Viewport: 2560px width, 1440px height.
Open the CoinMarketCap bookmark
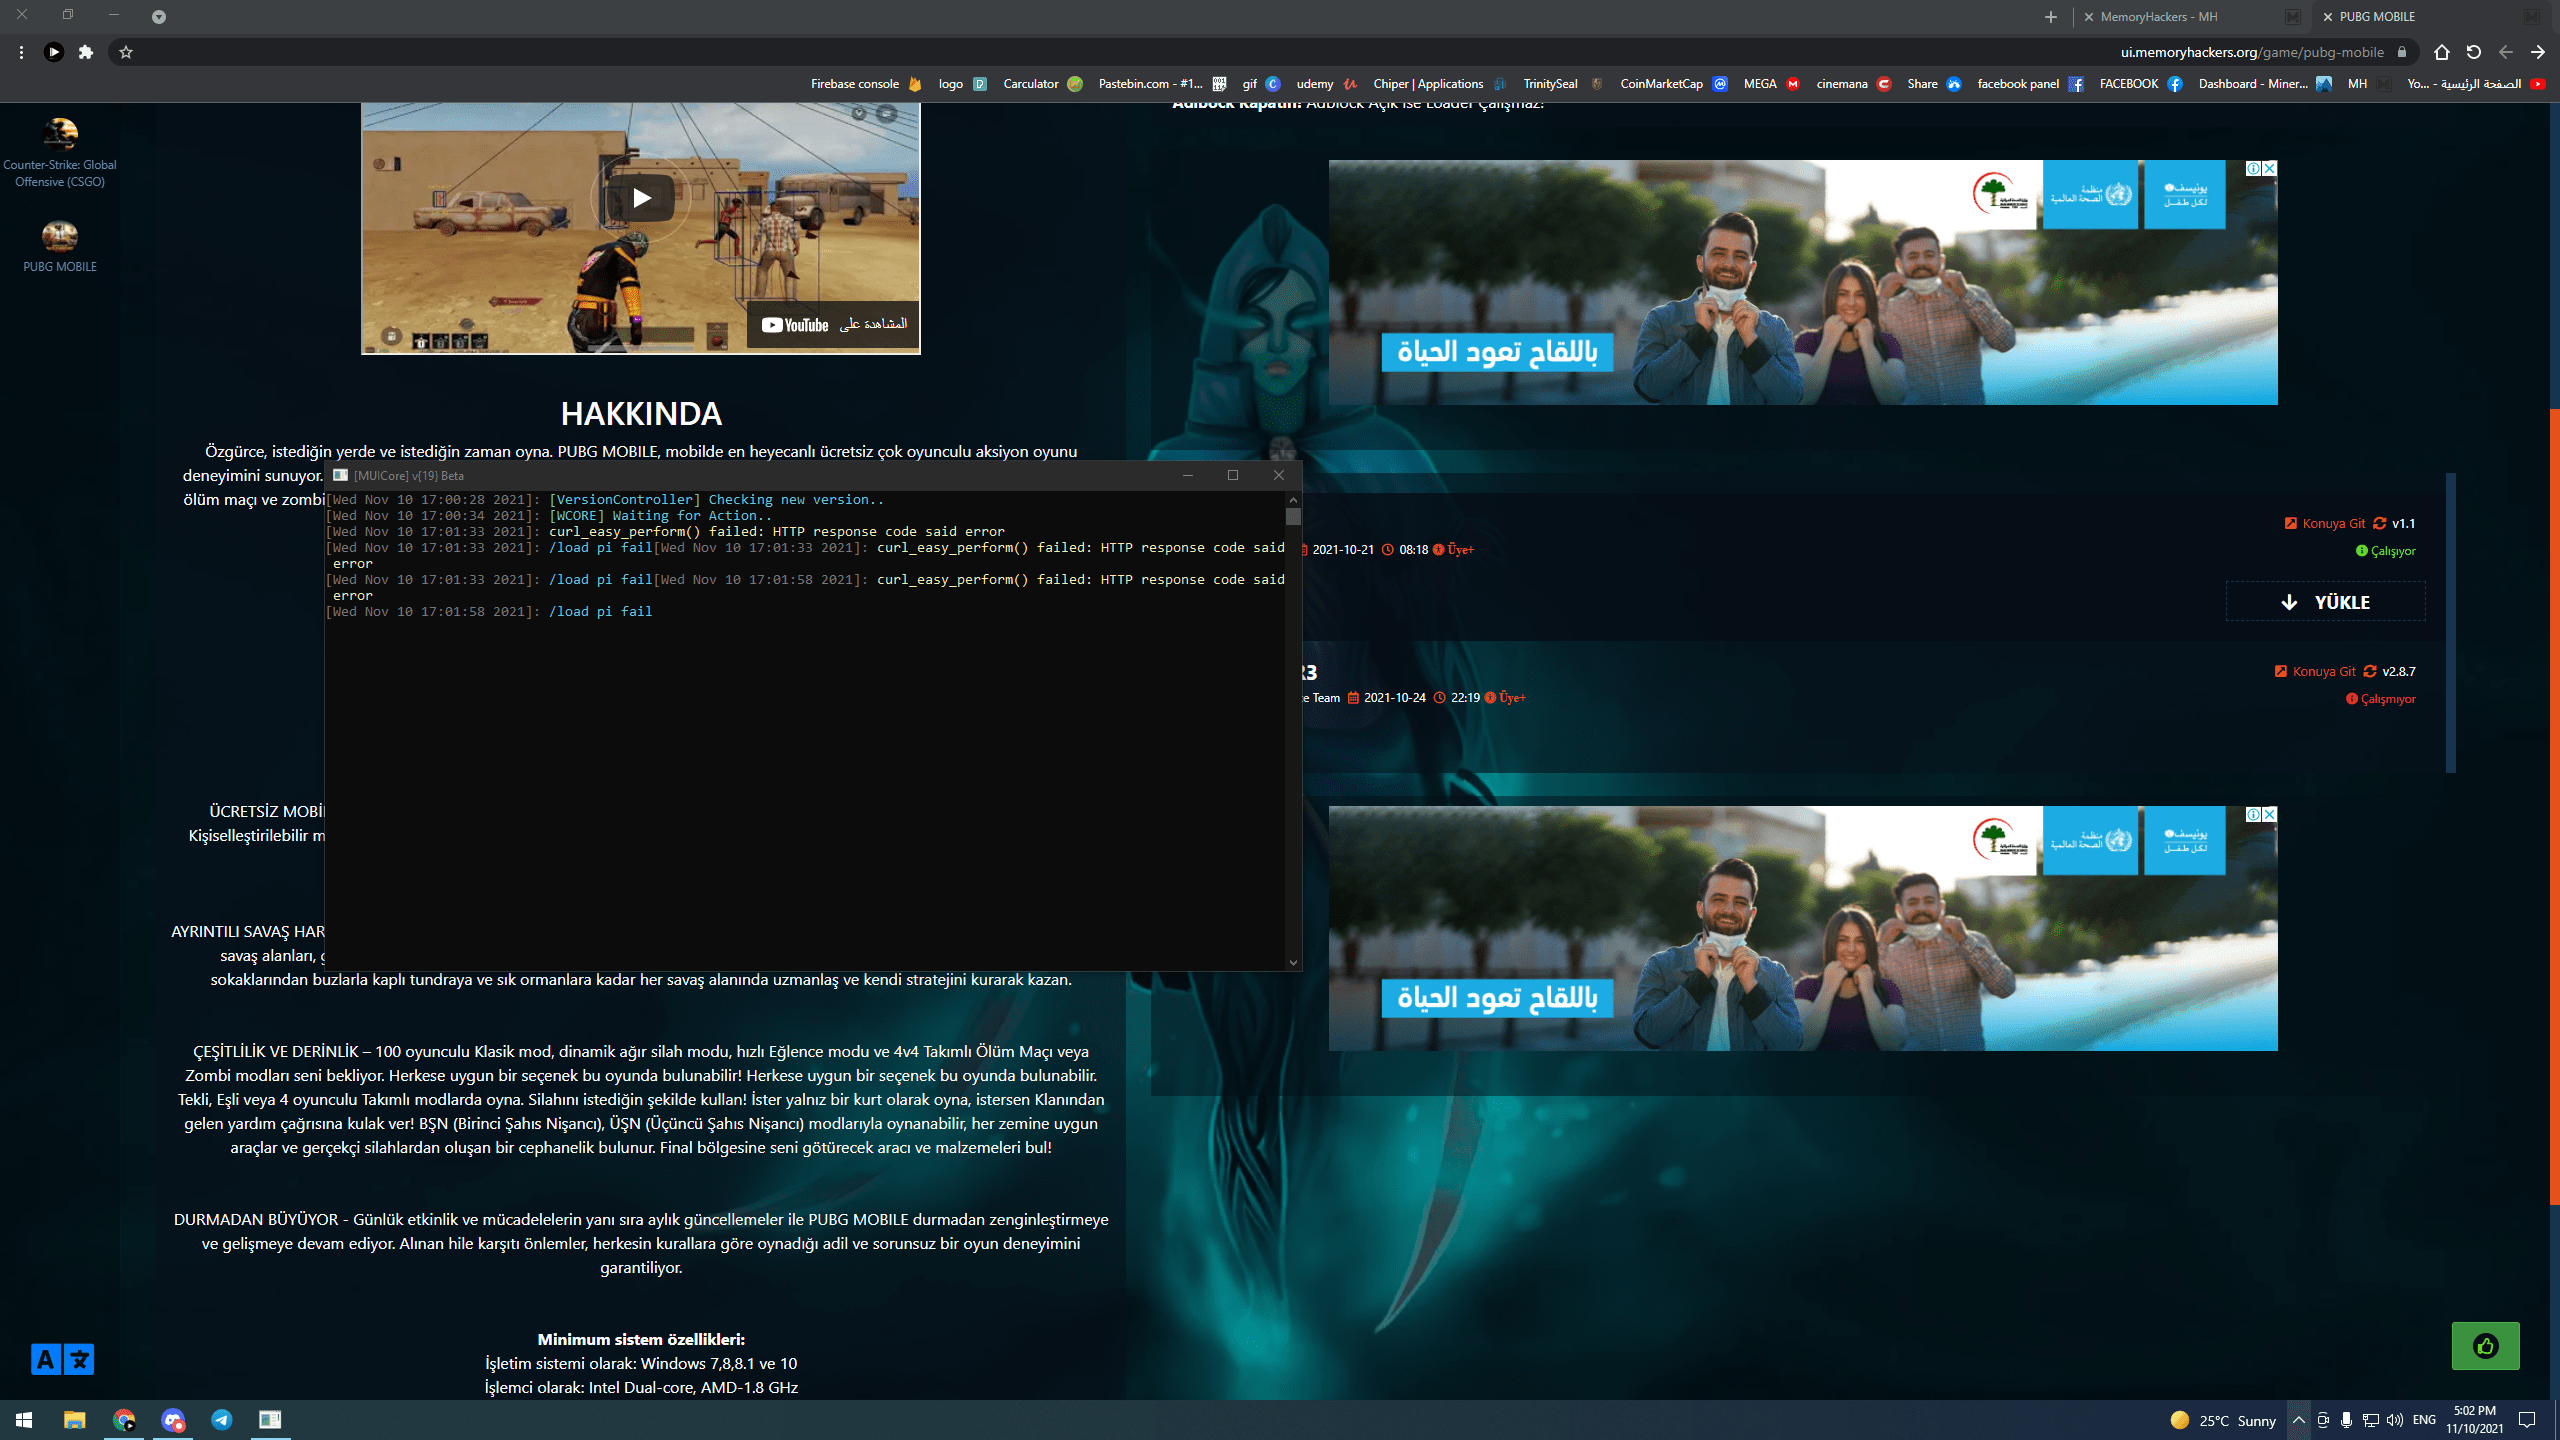pos(1674,84)
